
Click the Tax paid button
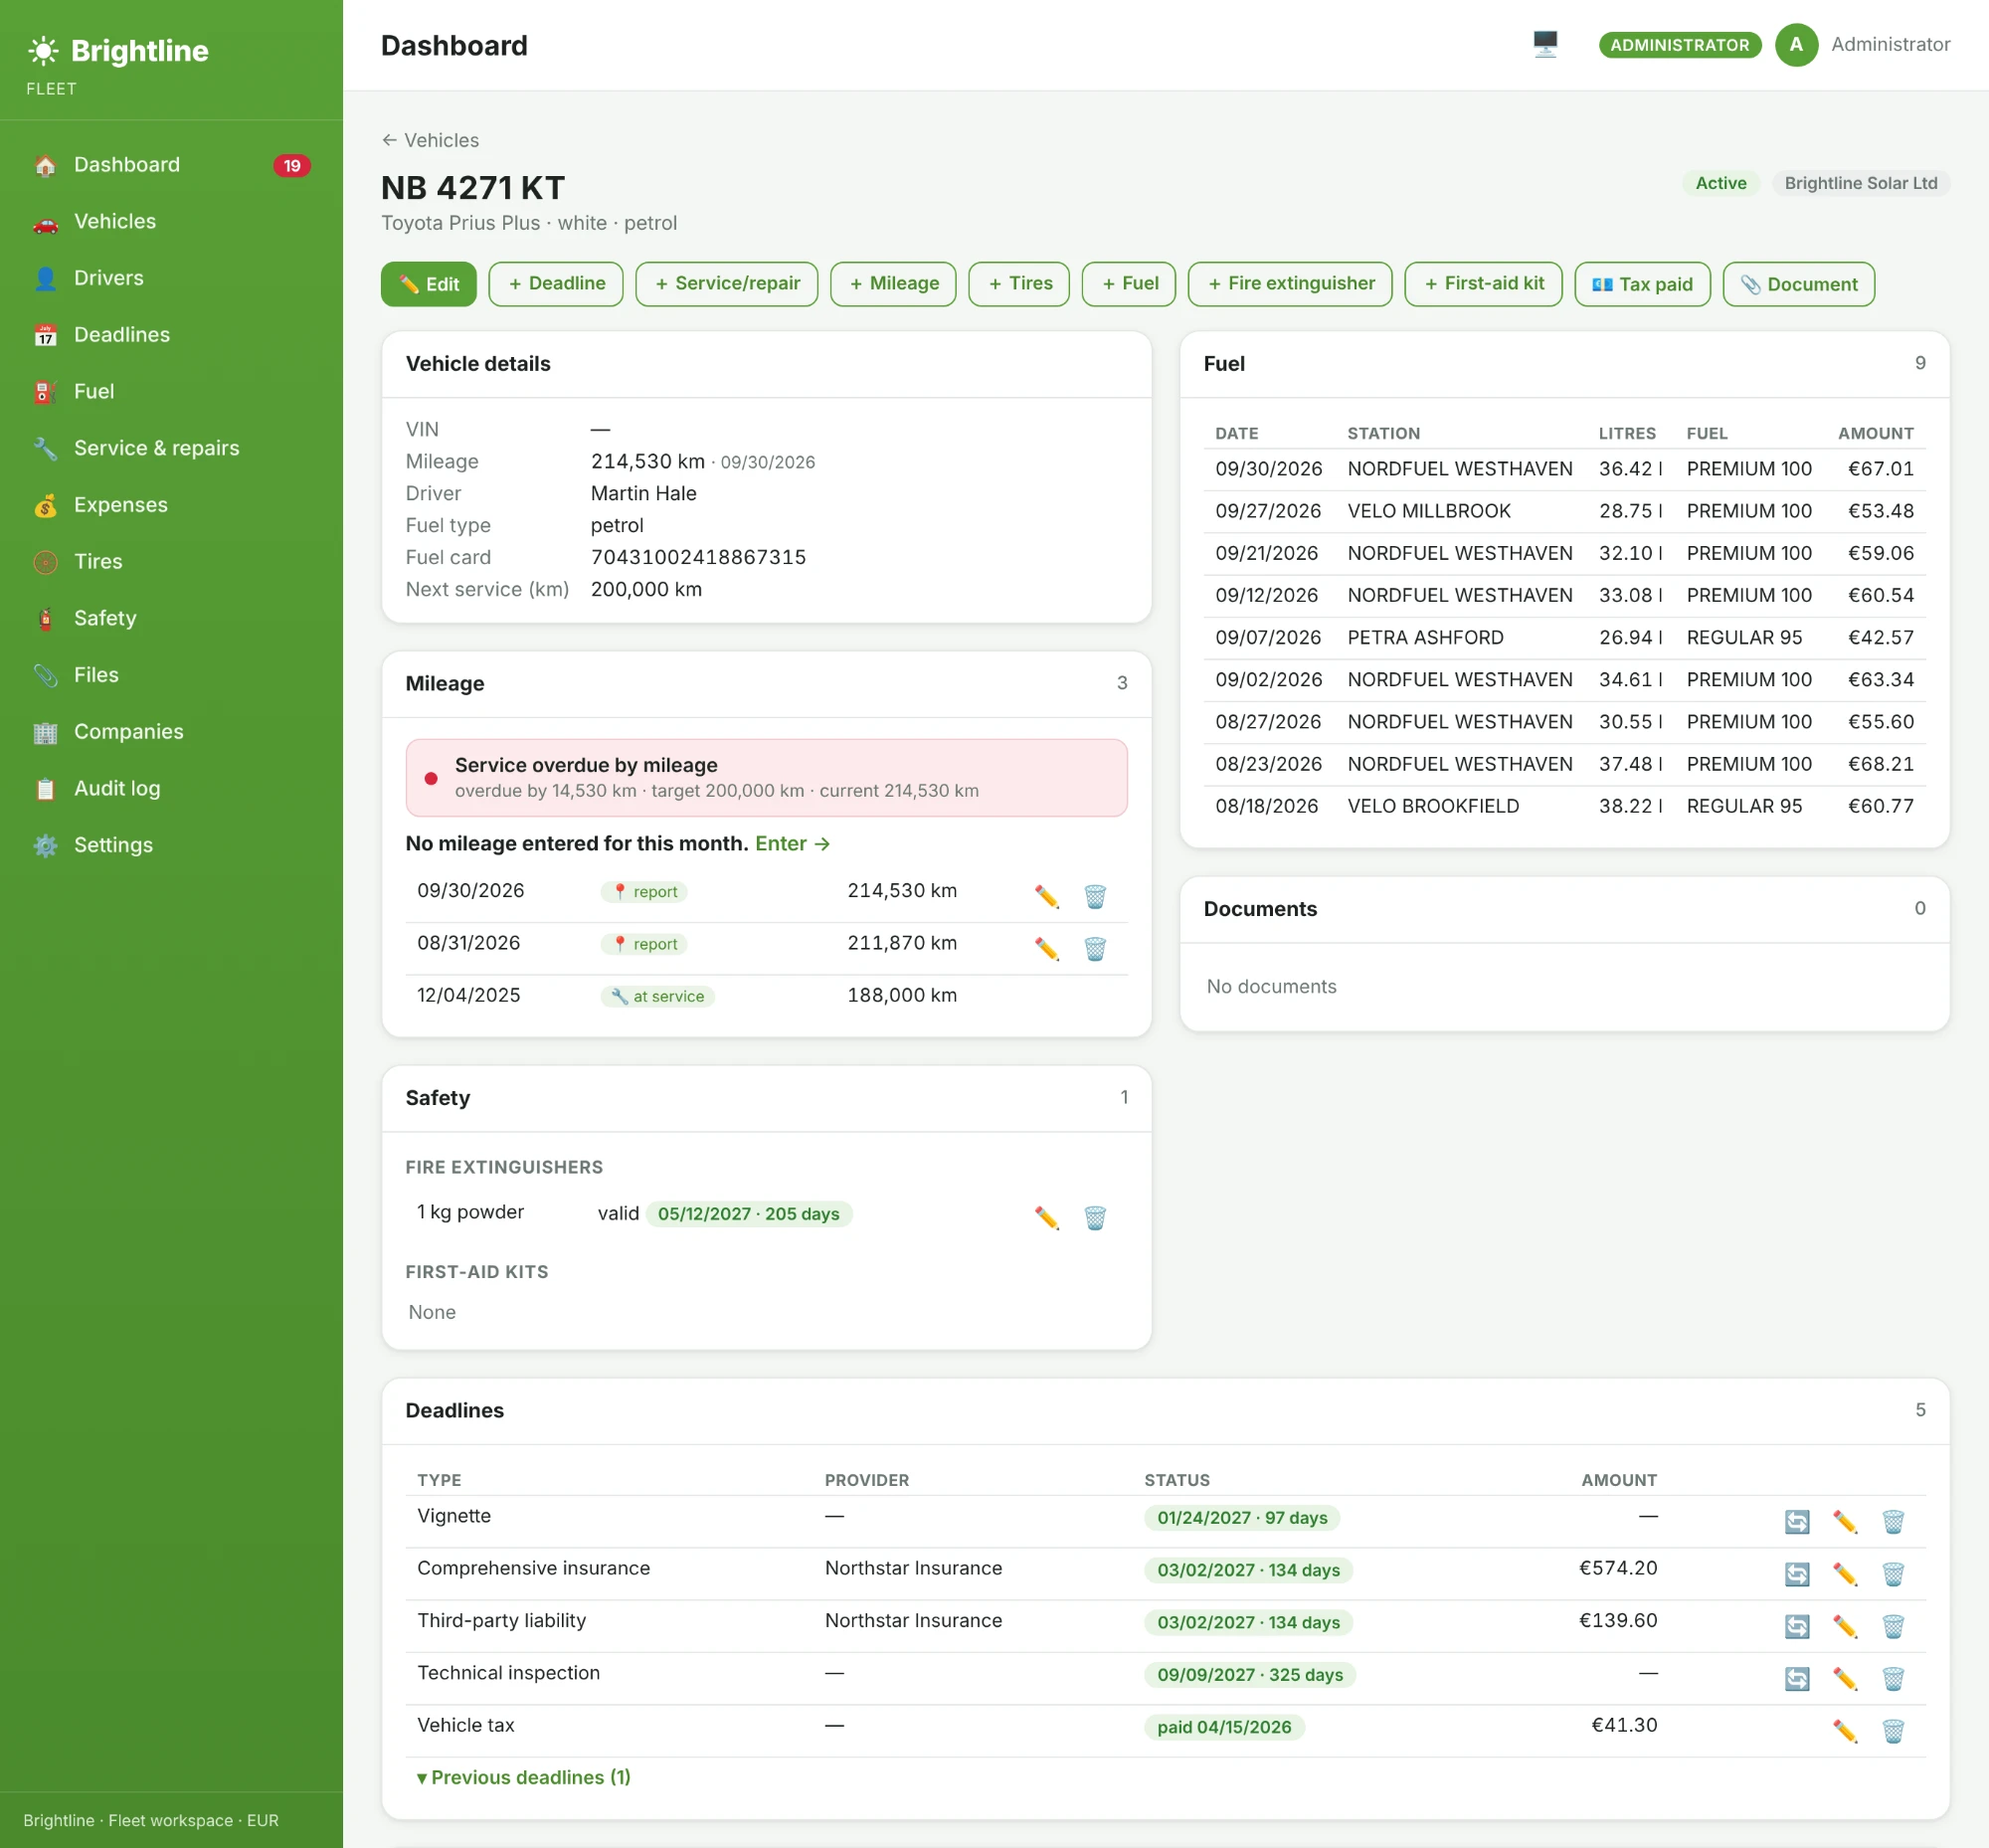[1642, 284]
